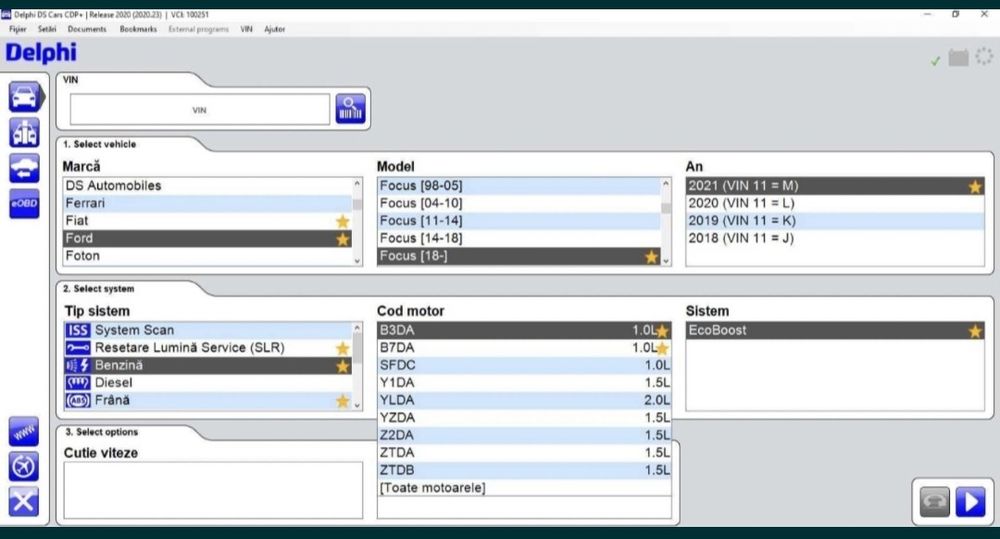Toggle favorite star for 2021 year row
Image resolution: width=1000 pixels, height=539 pixels.
(x=975, y=186)
